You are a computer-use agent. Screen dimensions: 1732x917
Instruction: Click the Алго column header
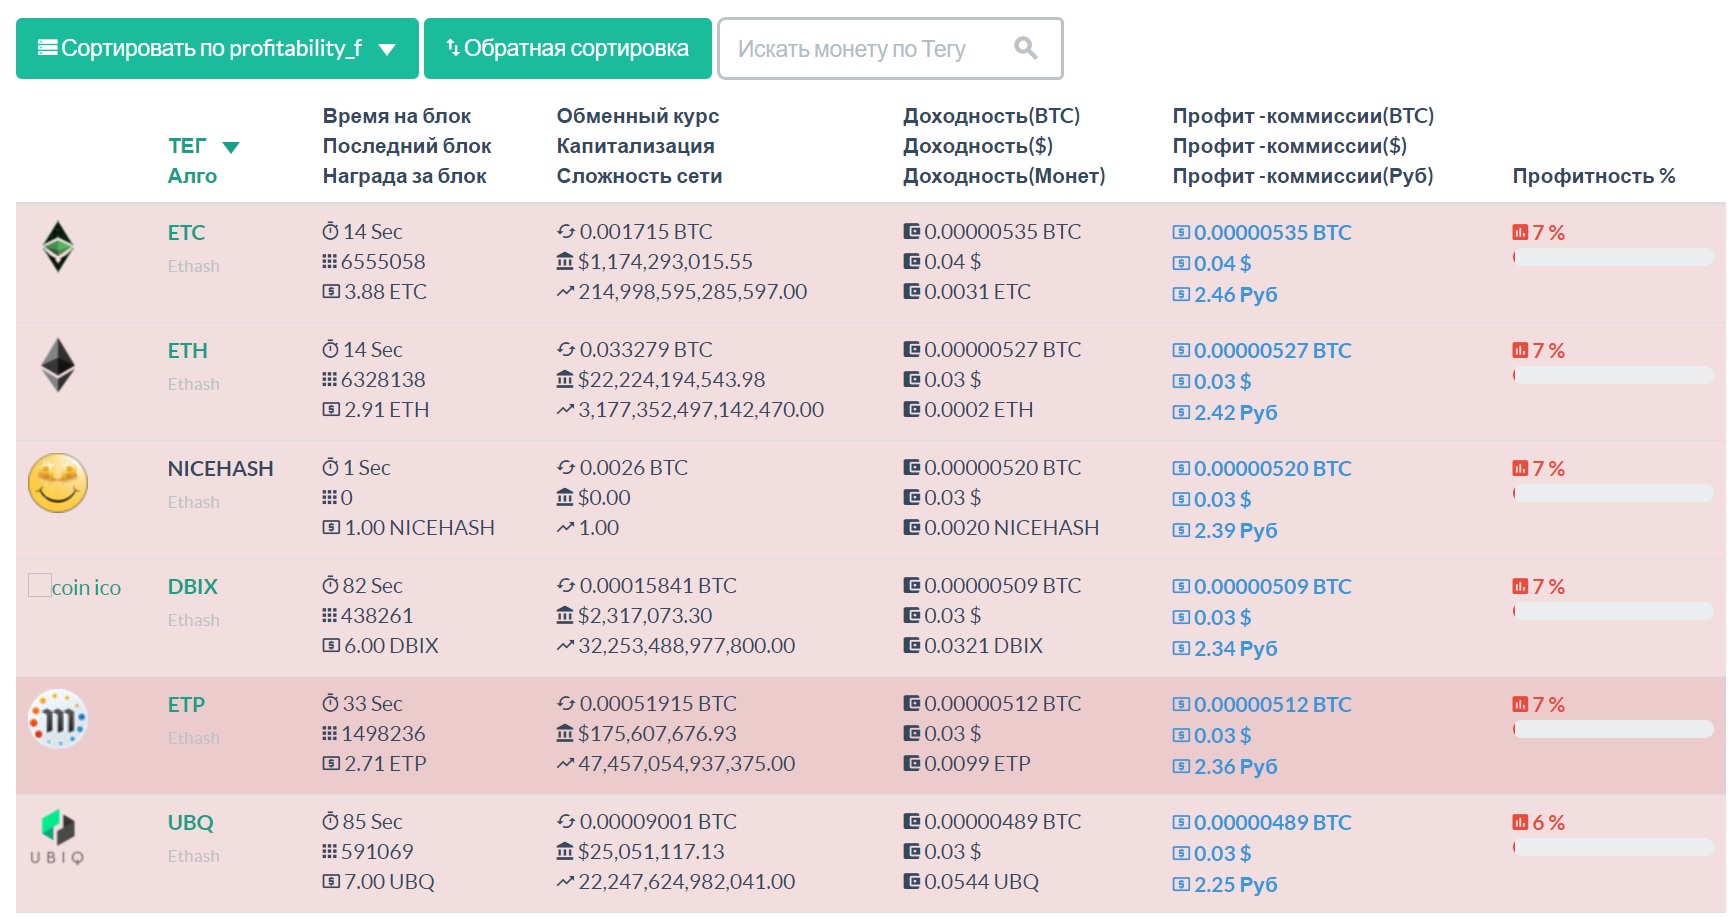(192, 176)
